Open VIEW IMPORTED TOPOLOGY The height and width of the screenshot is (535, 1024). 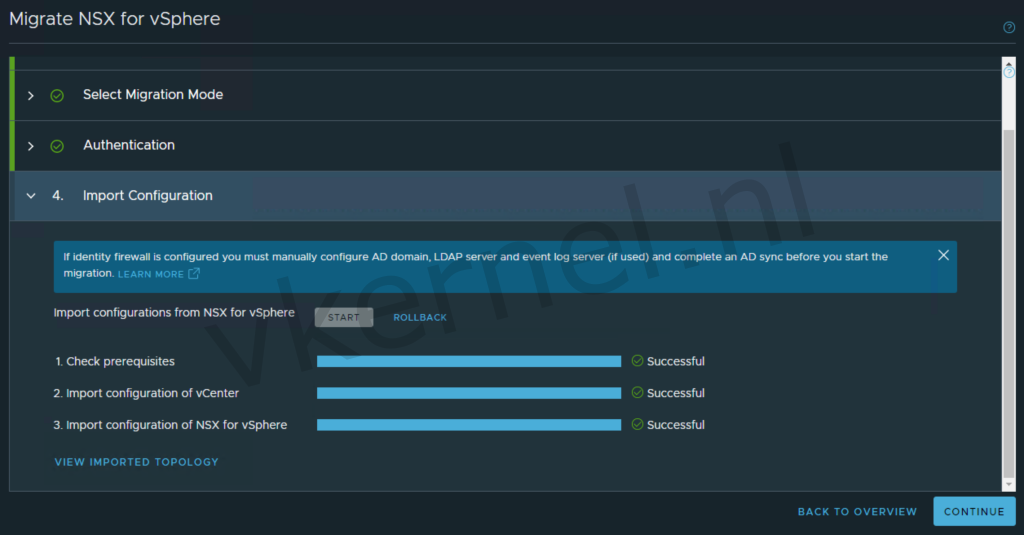(x=136, y=462)
